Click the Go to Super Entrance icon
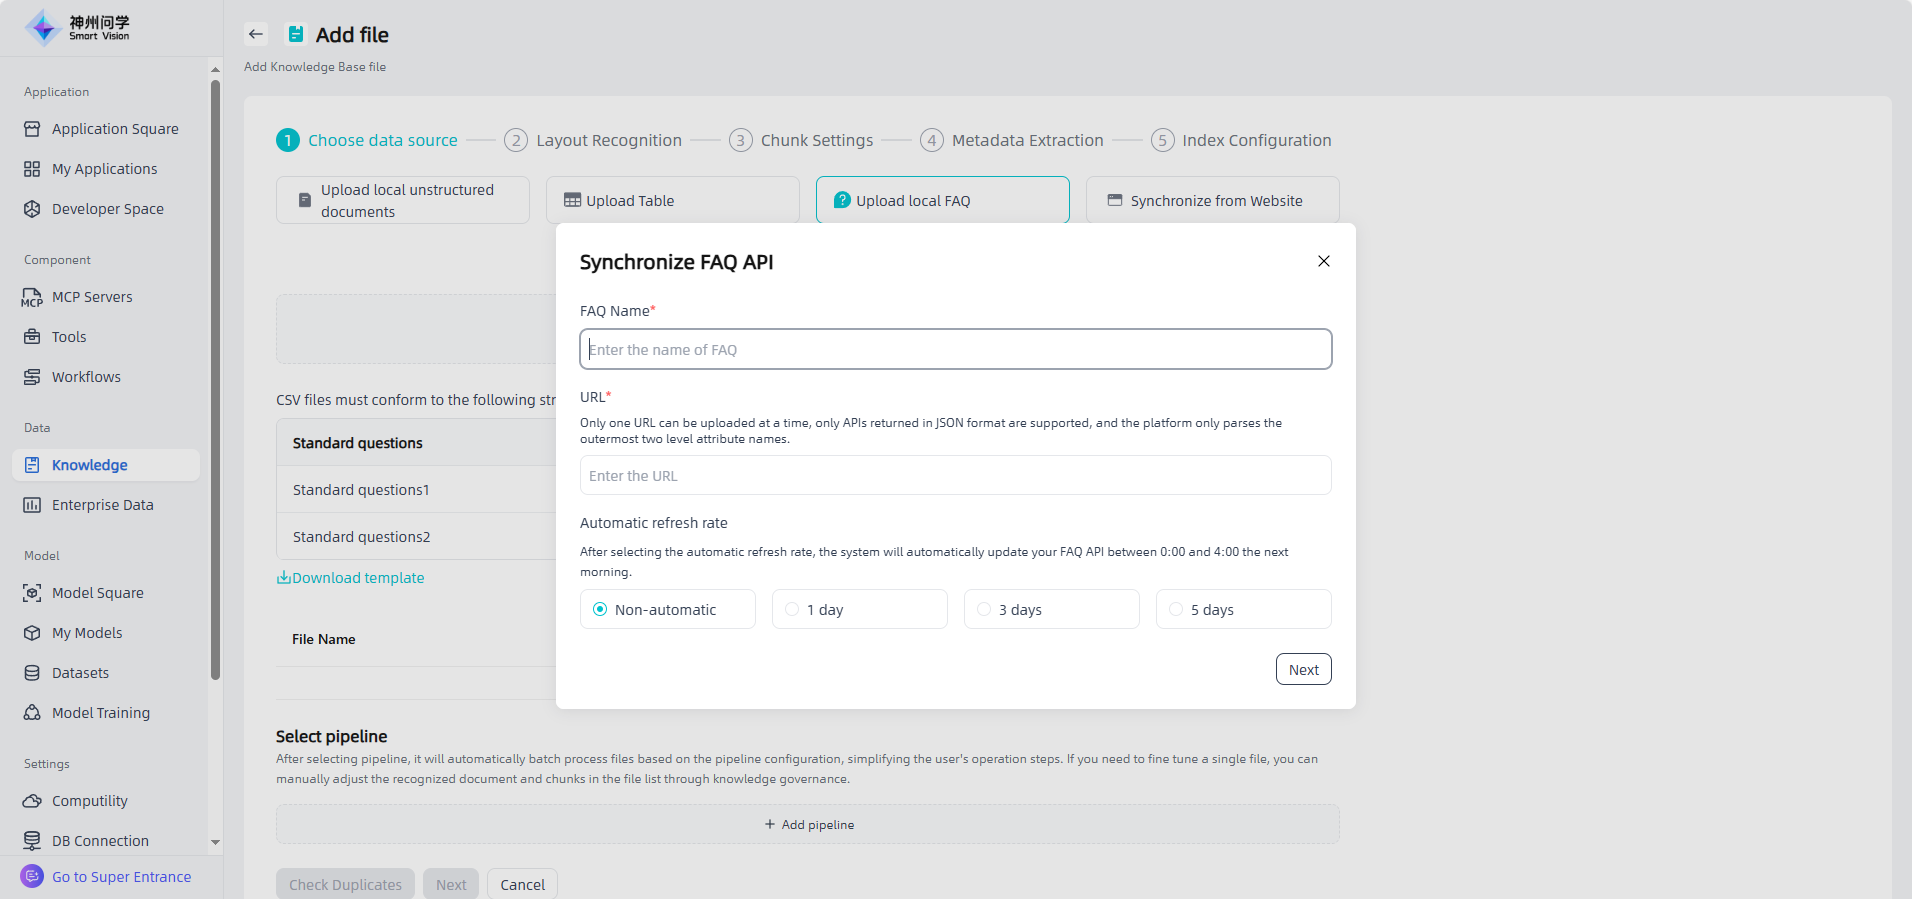The width and height of the screenshot is (1912, 899). (32, 877)
